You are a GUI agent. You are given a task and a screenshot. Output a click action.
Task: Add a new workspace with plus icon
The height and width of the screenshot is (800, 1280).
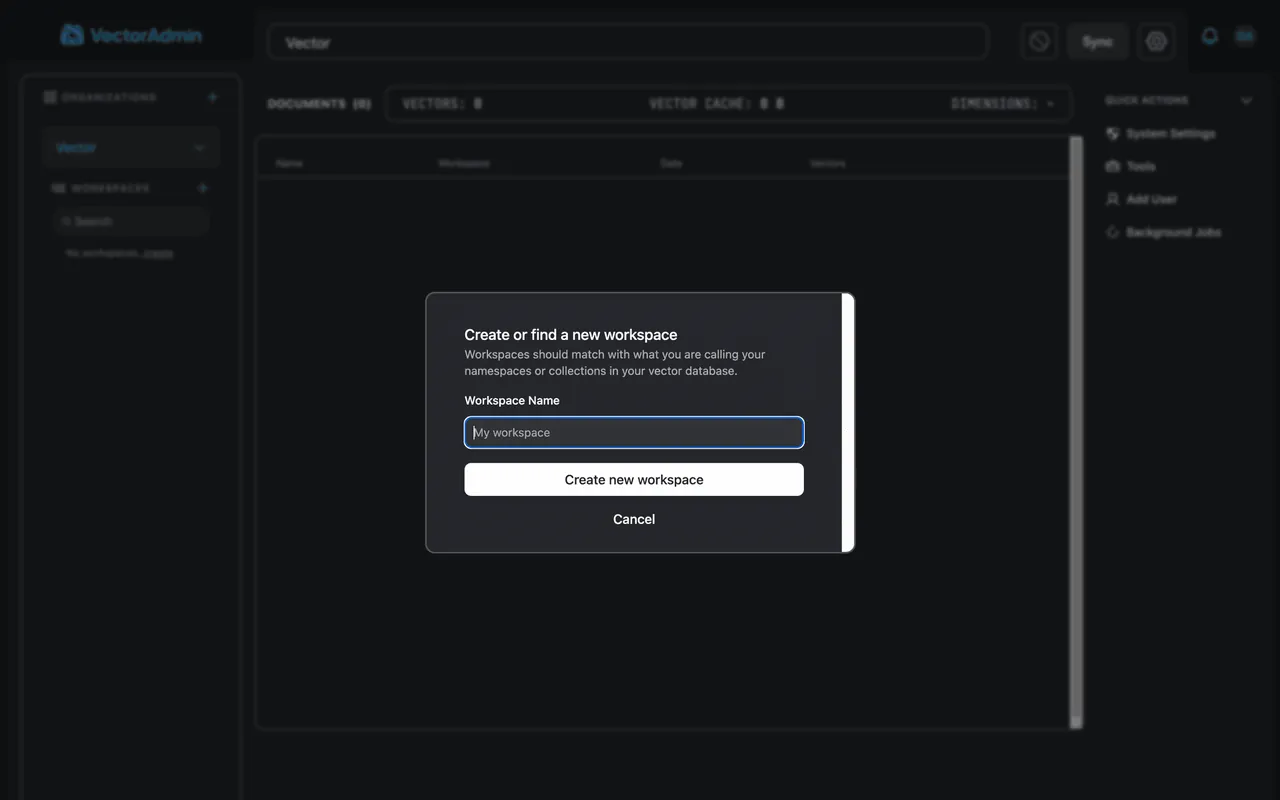[203, 188]
